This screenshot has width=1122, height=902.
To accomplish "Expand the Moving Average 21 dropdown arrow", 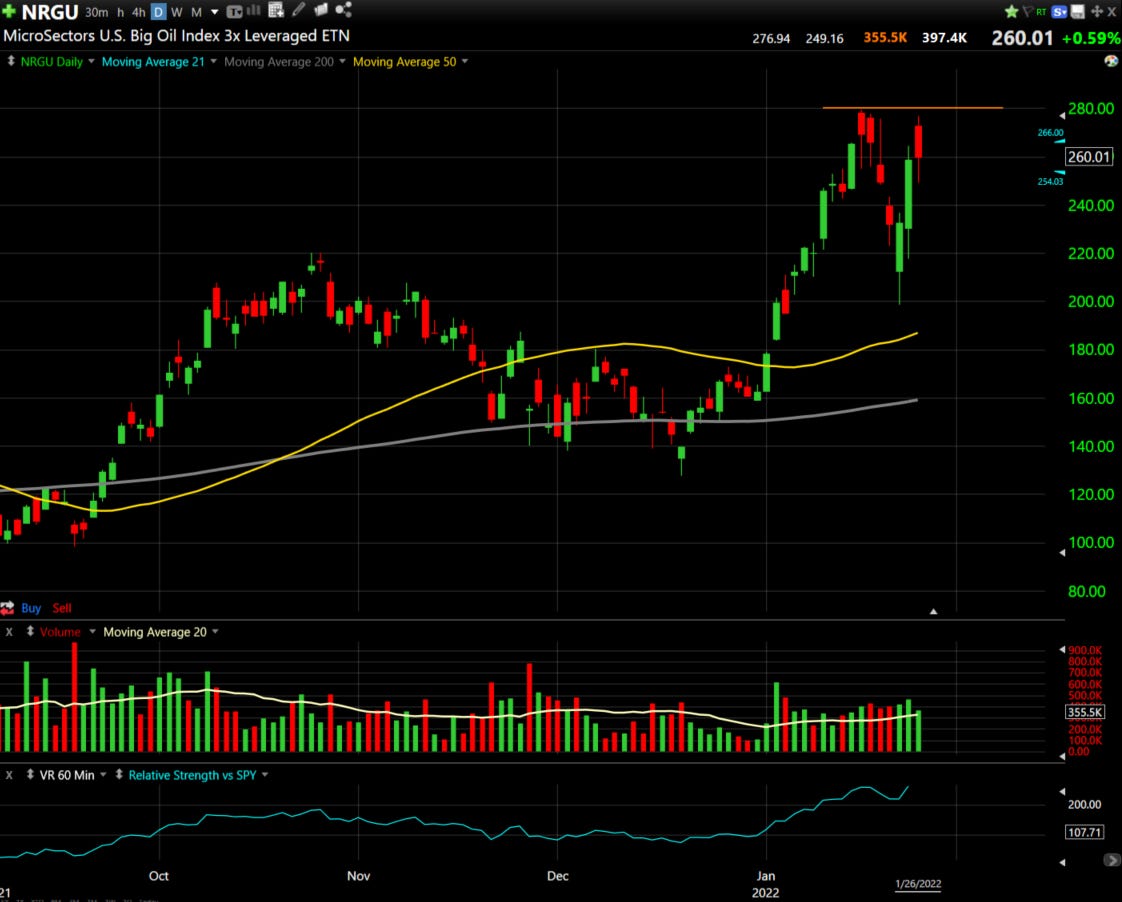I will 213,62.
